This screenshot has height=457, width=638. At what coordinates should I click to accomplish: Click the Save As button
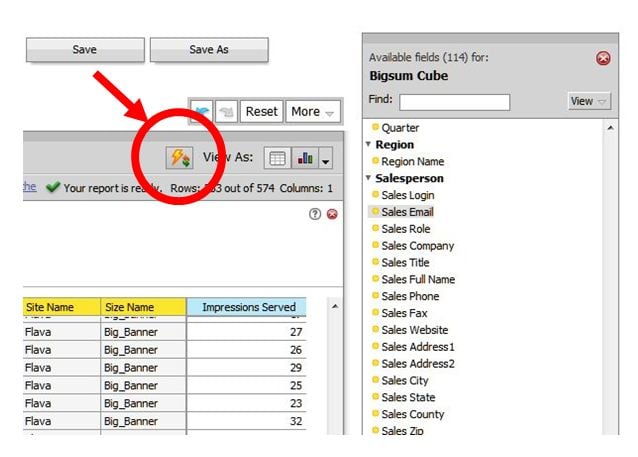[209, 50]
